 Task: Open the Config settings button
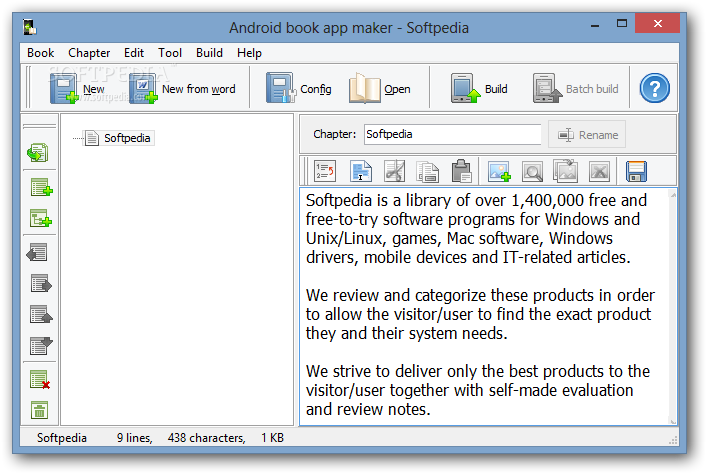(x=298, y=89)
